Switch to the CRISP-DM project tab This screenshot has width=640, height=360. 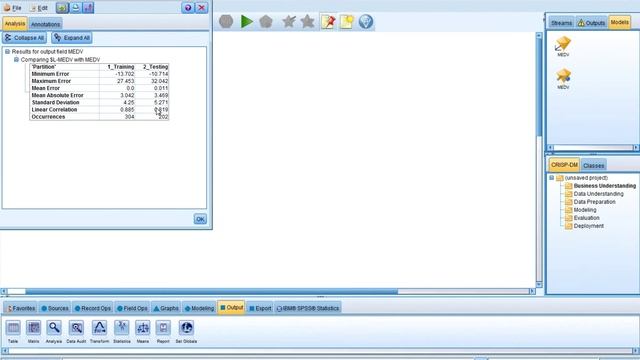click(x=564, y=165)
